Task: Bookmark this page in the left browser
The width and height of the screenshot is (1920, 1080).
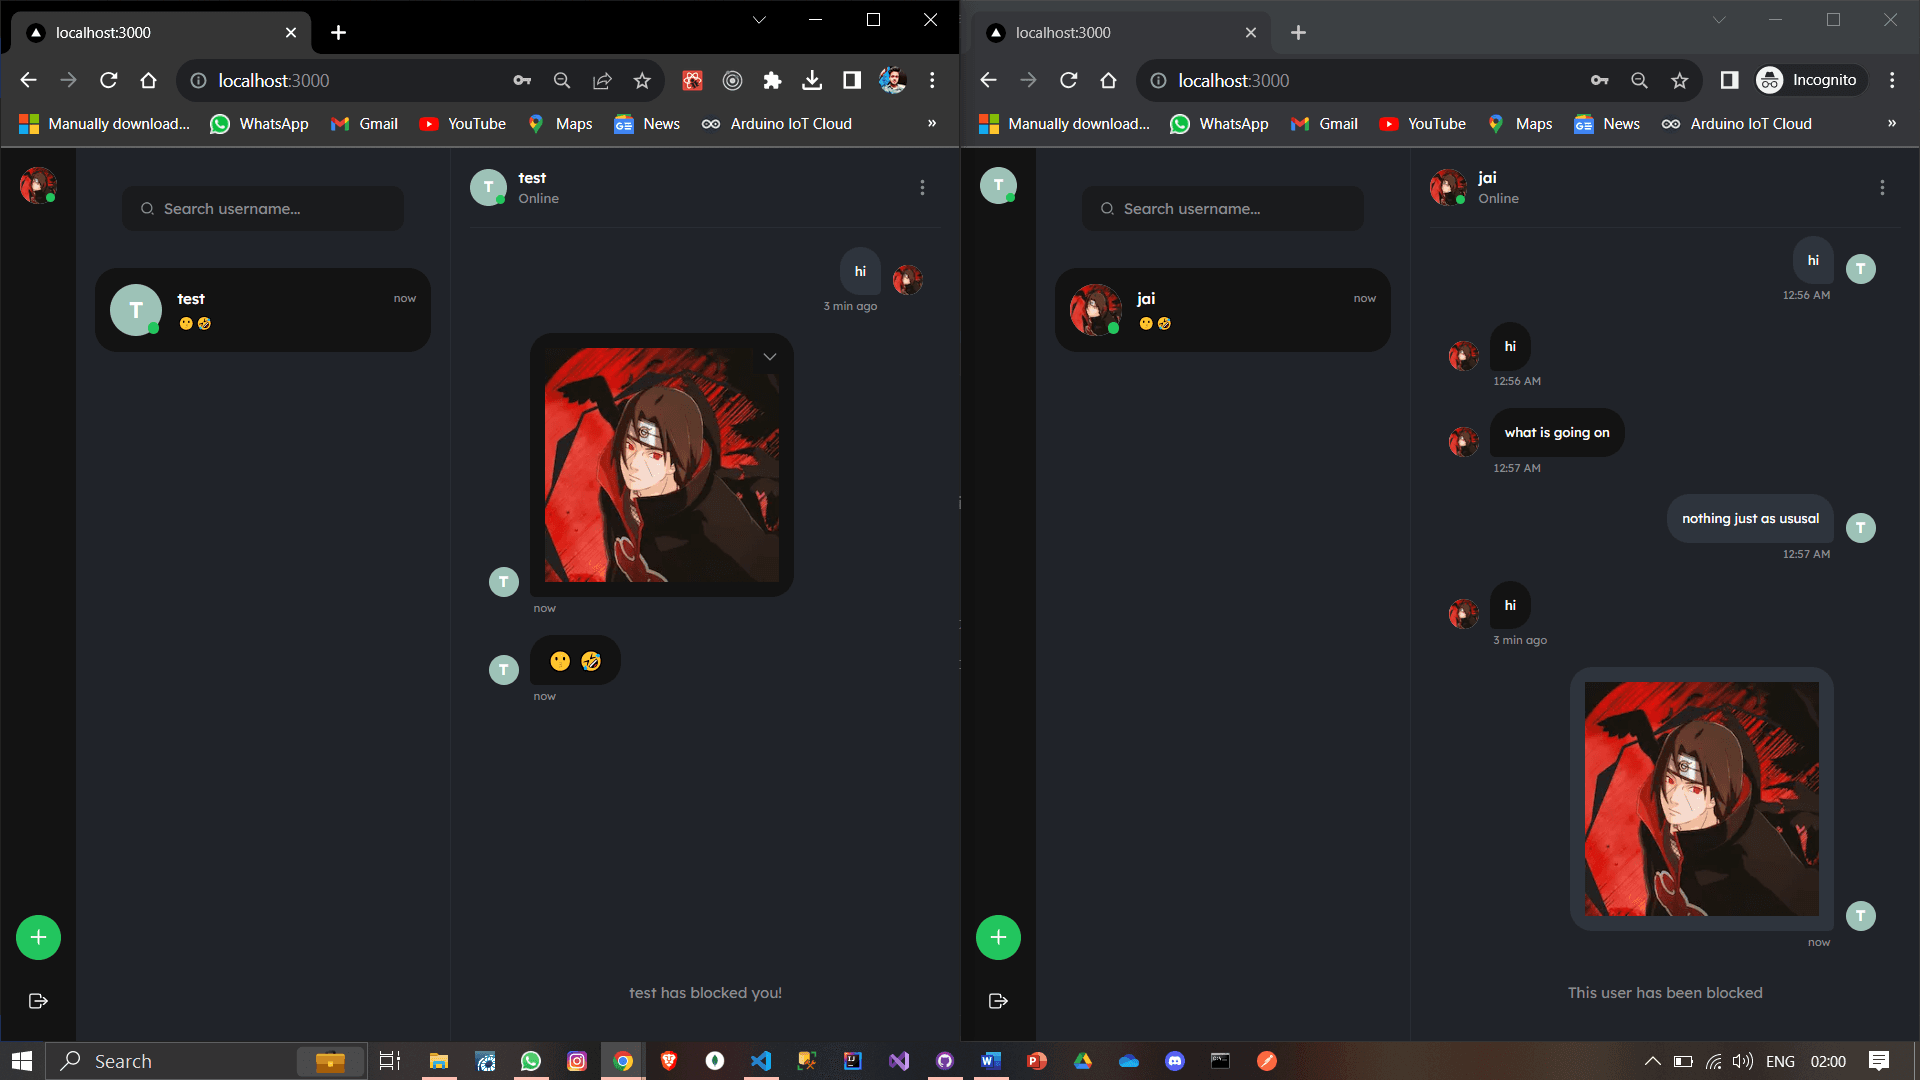Action: tap(642, 80)
